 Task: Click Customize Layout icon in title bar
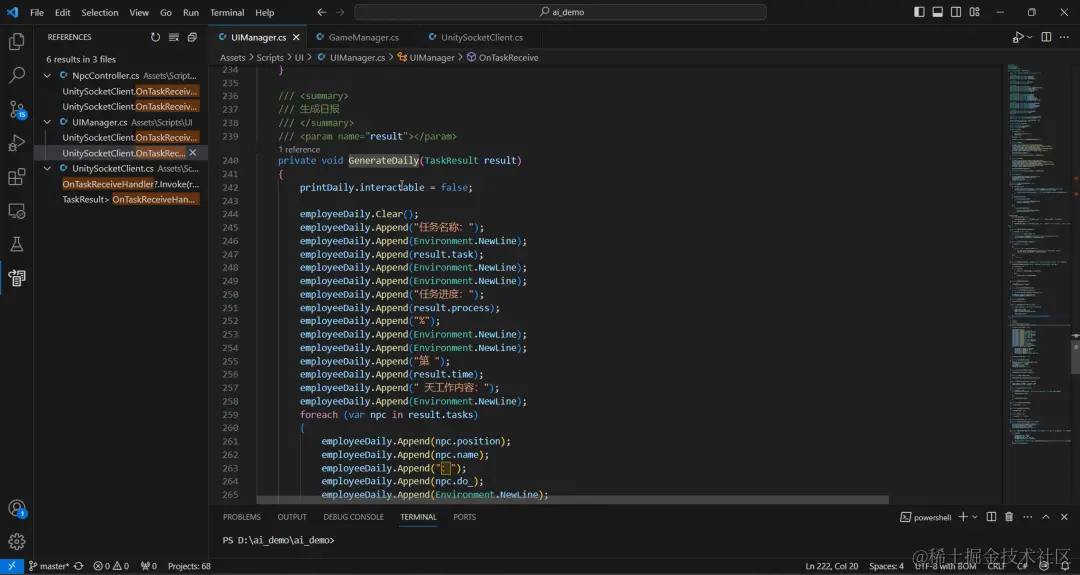pyautogui.click(x=975, y=12)
